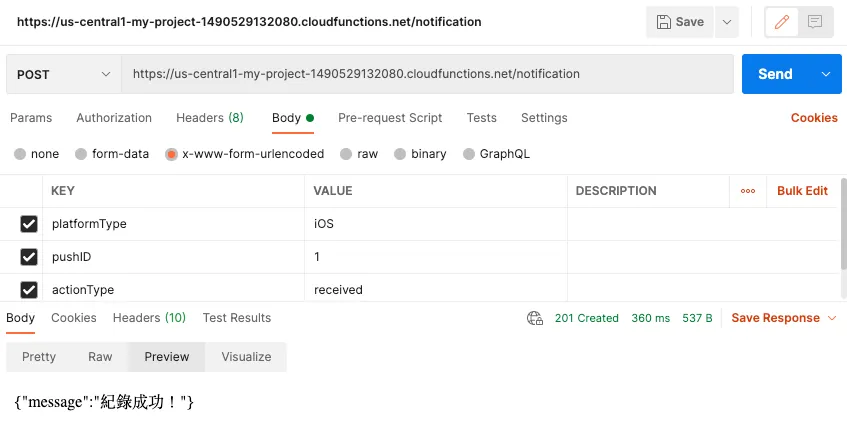Screen dimensions: 847x422
Task: Open the comments icon panel
Action: pyautogui.click(x=815, y=22)
